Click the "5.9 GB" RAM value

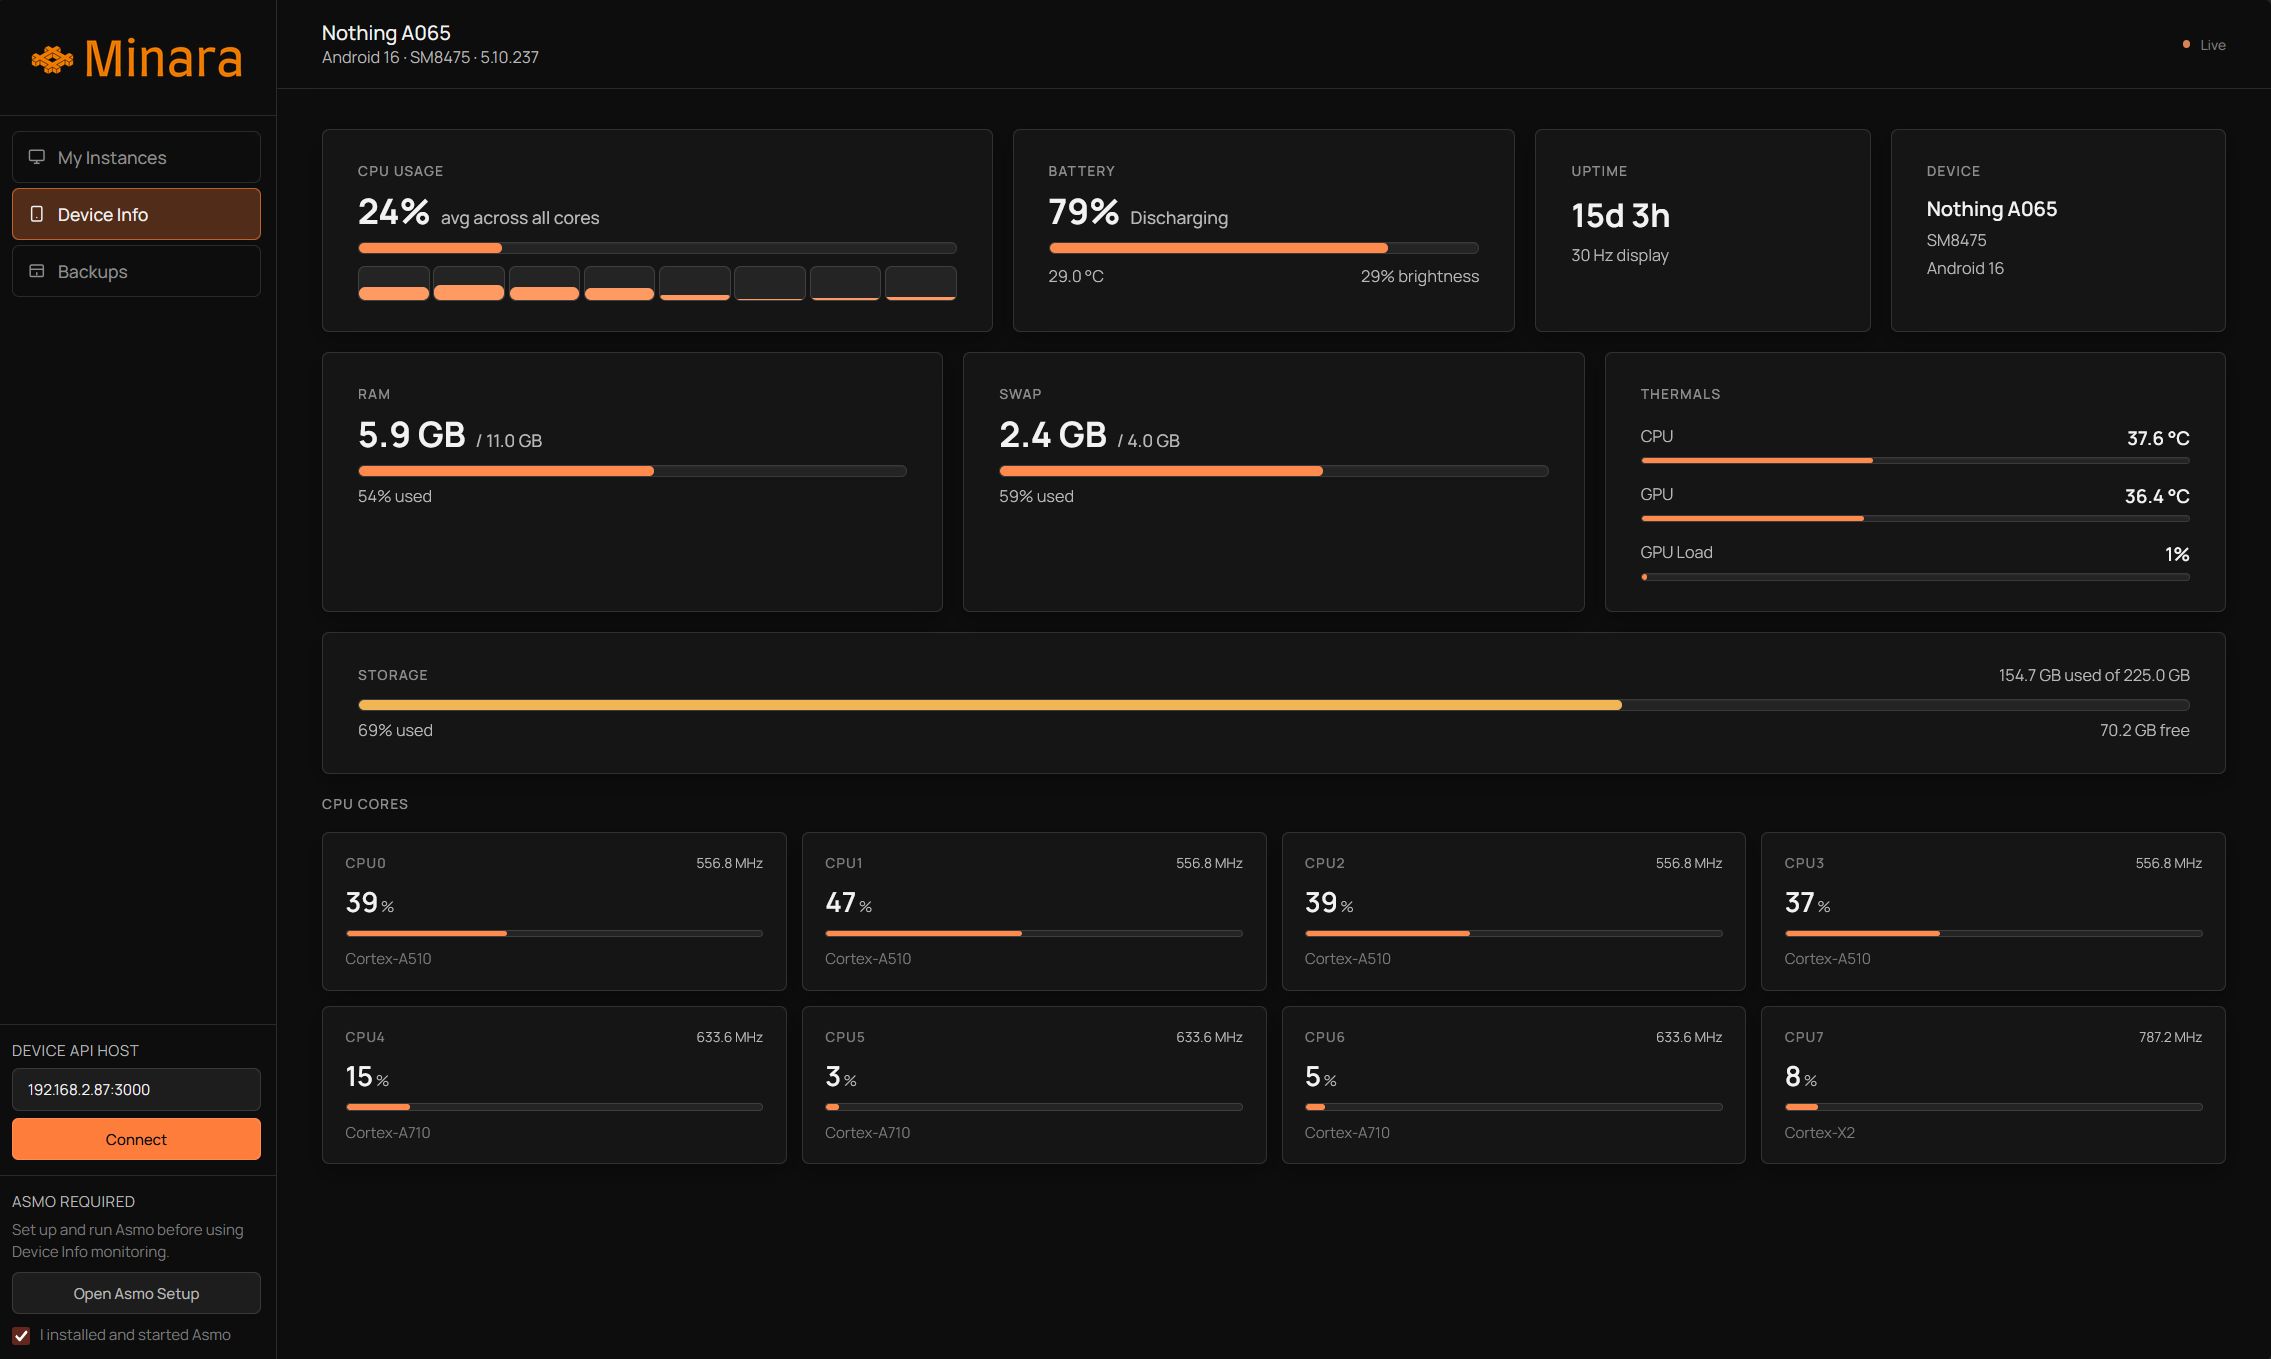click(412, 435)
